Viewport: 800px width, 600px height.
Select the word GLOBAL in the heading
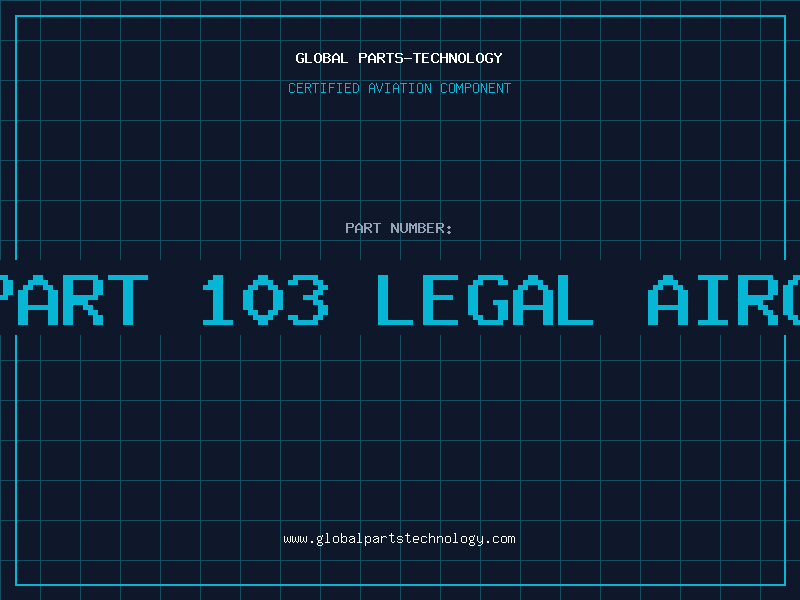[x=322, y=58]
